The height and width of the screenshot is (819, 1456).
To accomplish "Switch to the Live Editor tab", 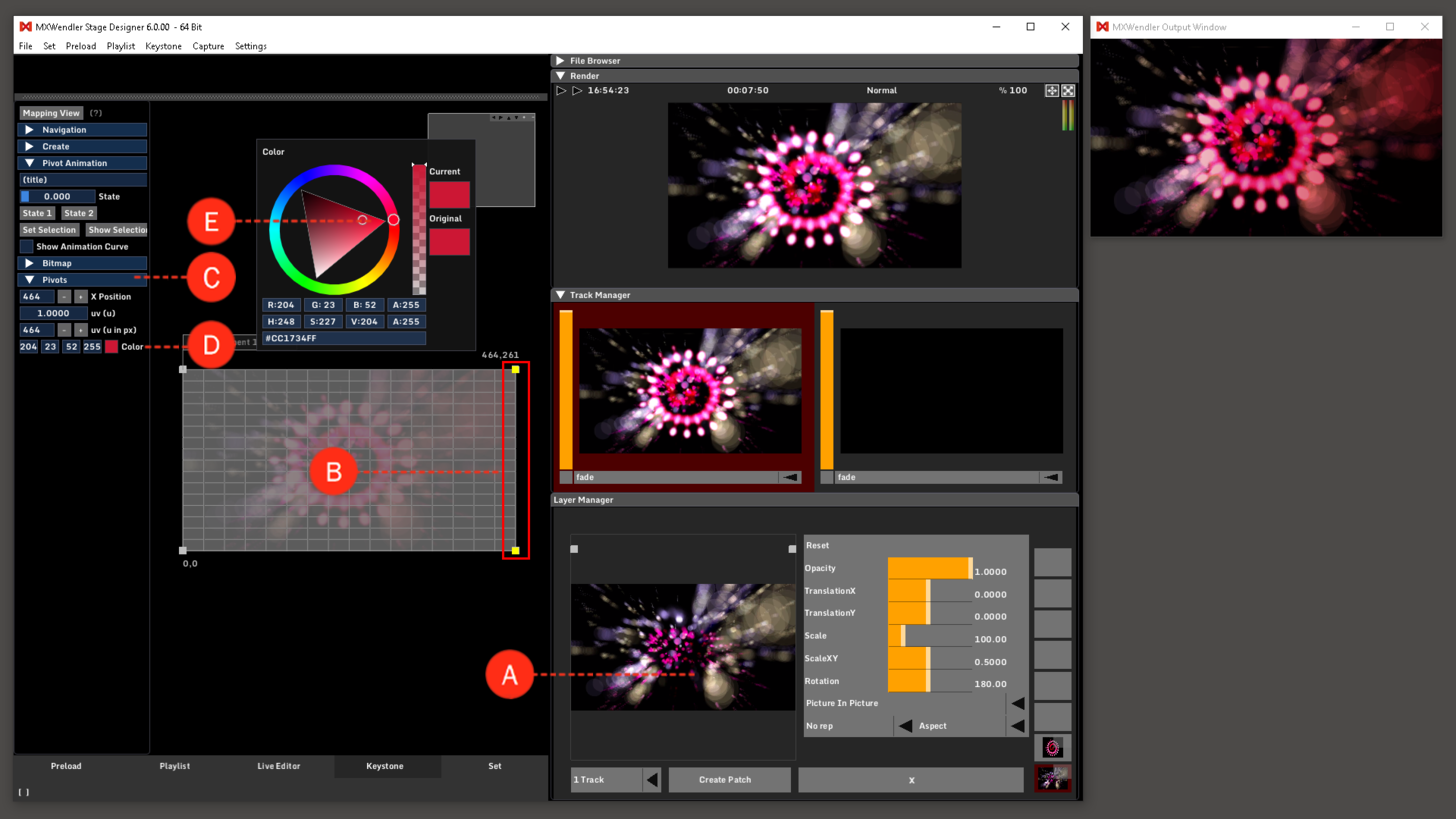I will pos(279,766).
